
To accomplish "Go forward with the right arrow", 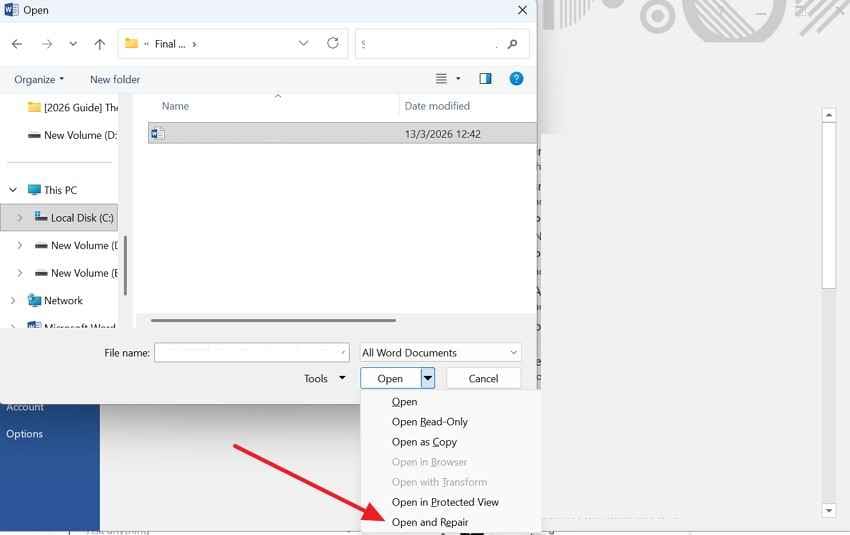I will coord(47,44).
